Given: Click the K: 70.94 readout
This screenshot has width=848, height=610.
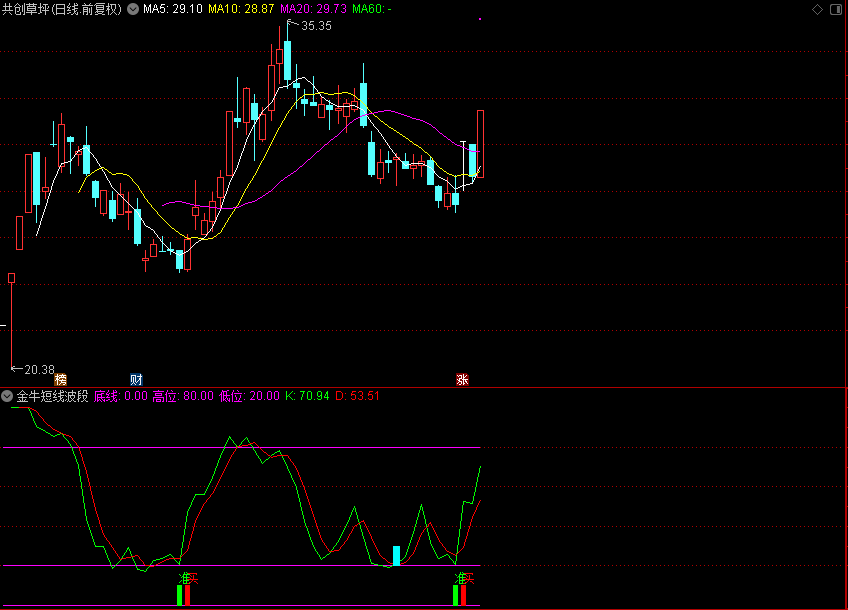Looking at the screenshot, I should 307,396.
